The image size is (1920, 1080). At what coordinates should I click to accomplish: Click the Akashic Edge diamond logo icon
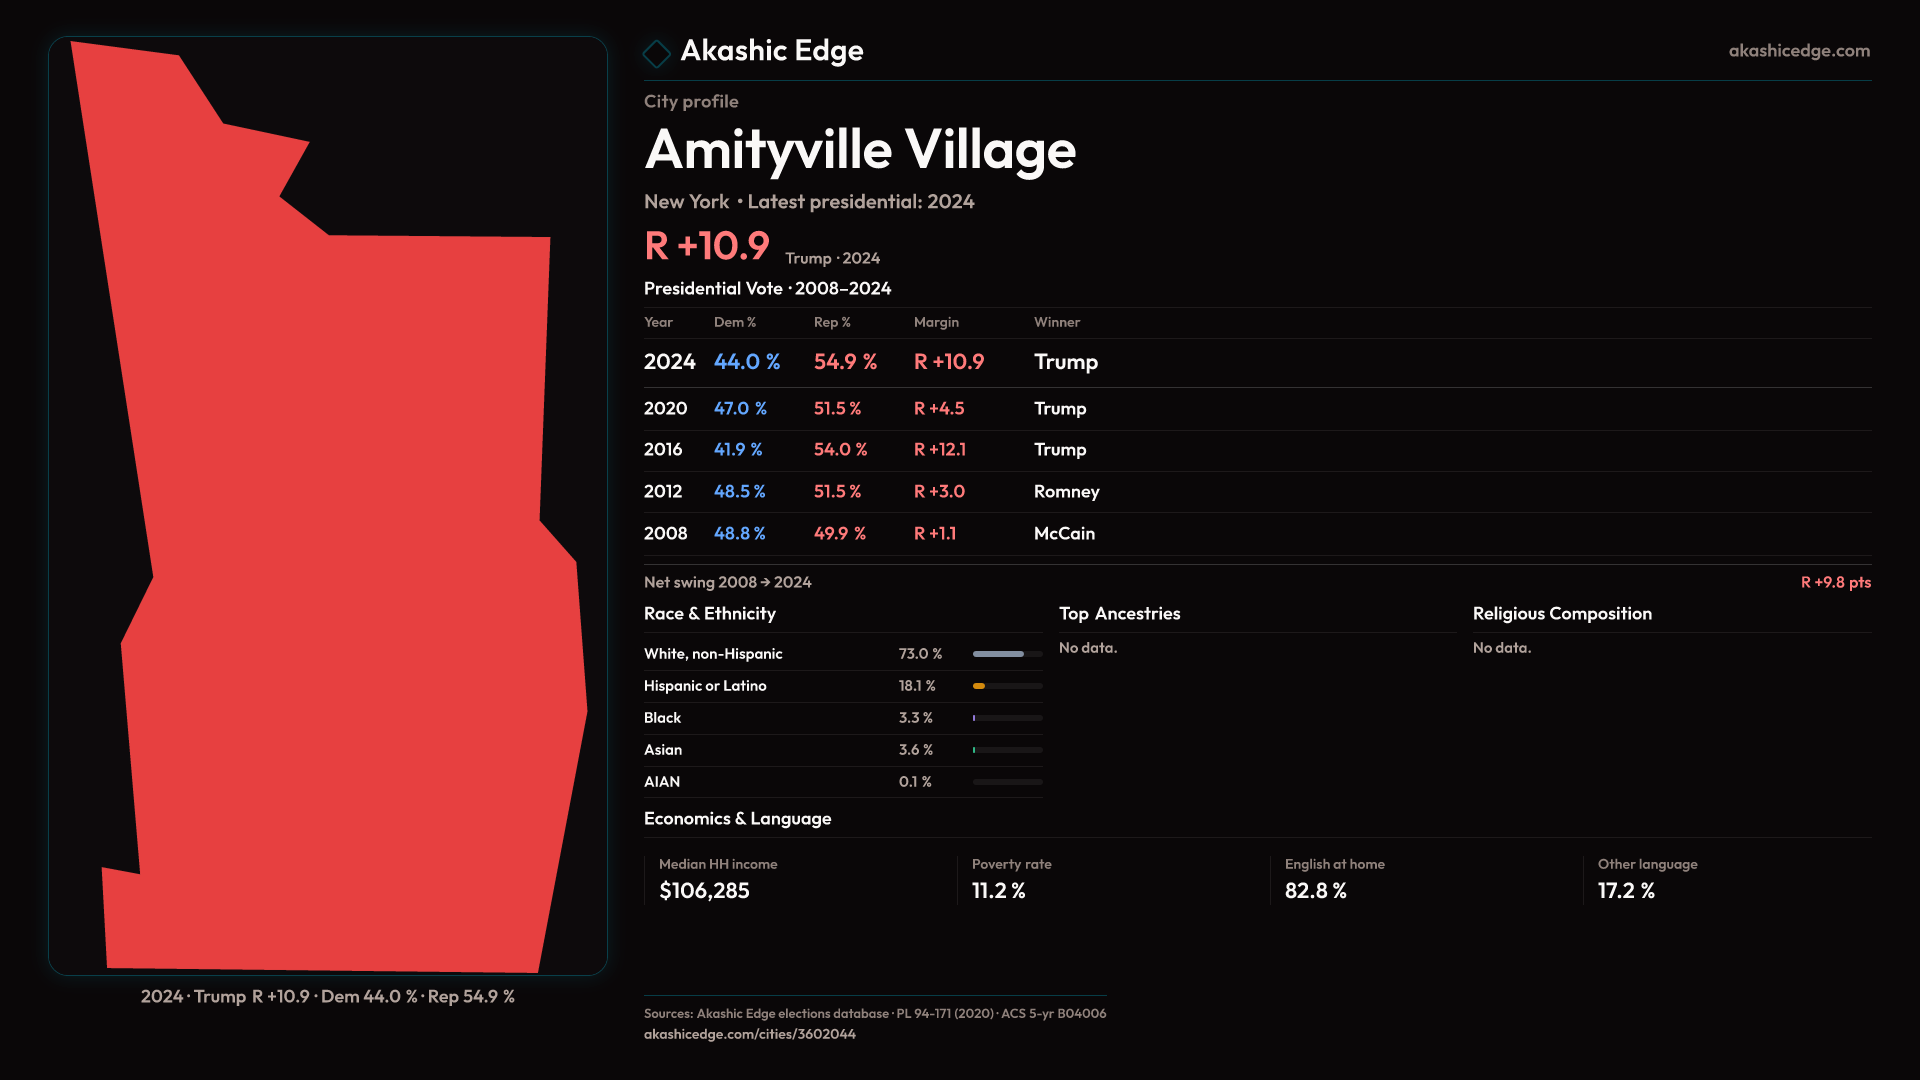point(657,53)
